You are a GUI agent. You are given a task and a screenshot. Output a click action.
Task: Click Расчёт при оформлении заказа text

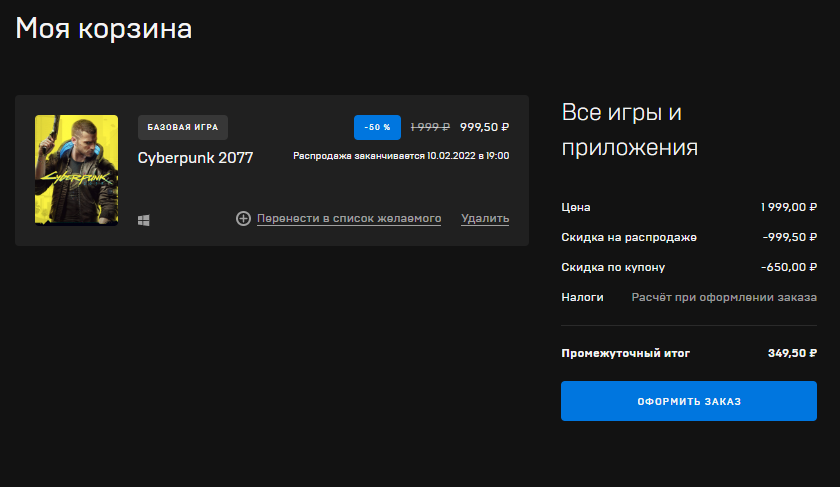724,297
